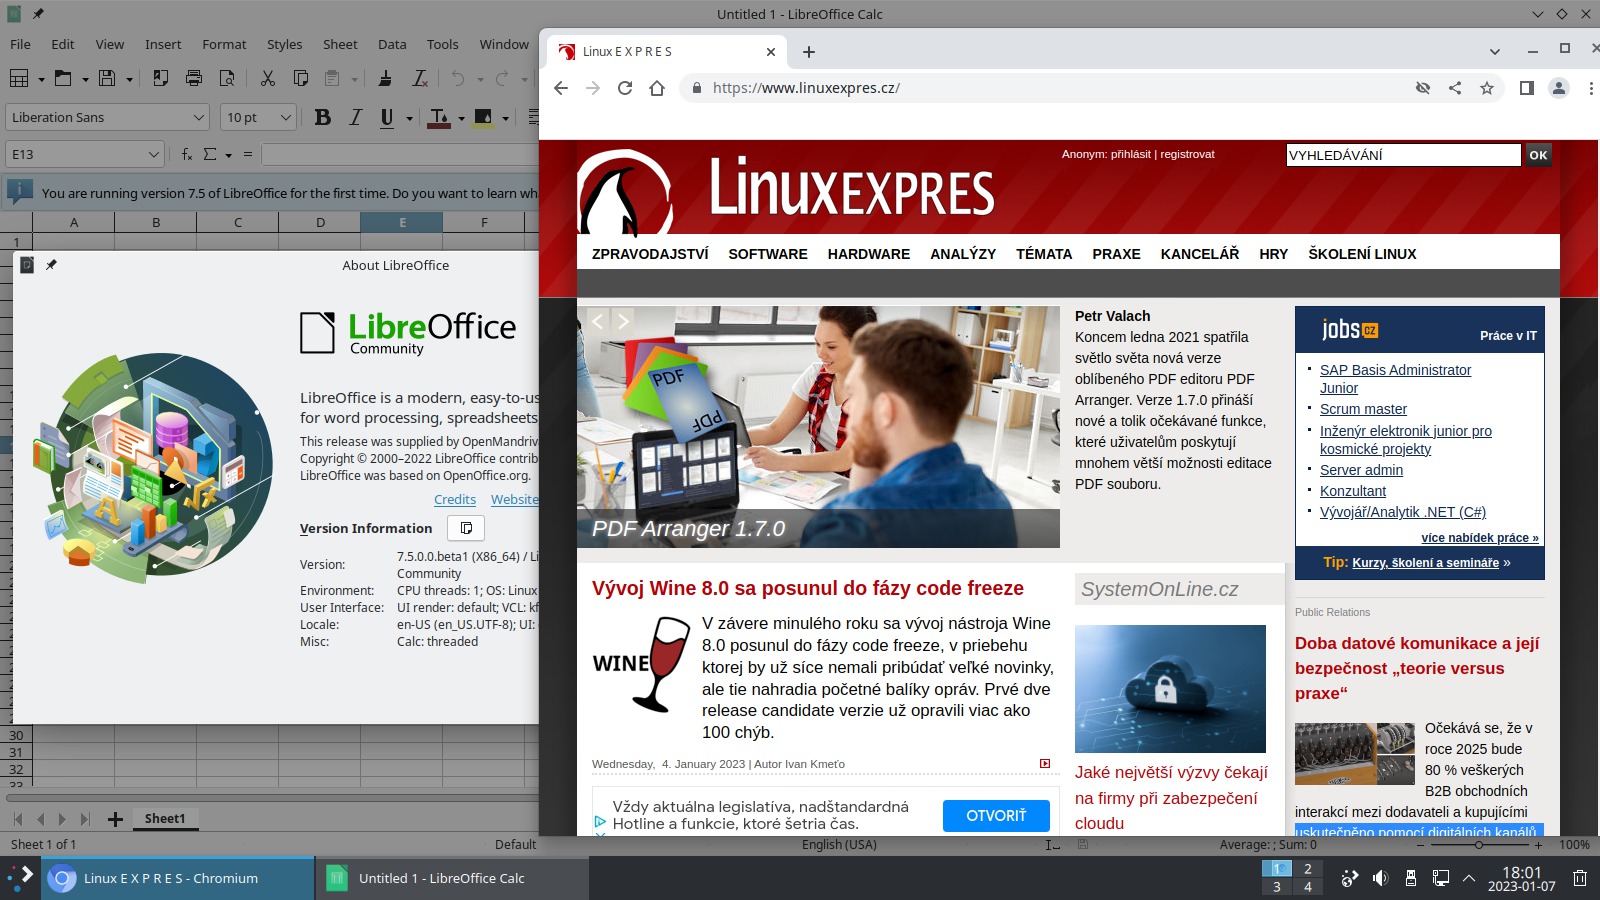Toggle Bold formatting in Calc
This screenshot has width=1600, height=900.
[x=322, y=117]
